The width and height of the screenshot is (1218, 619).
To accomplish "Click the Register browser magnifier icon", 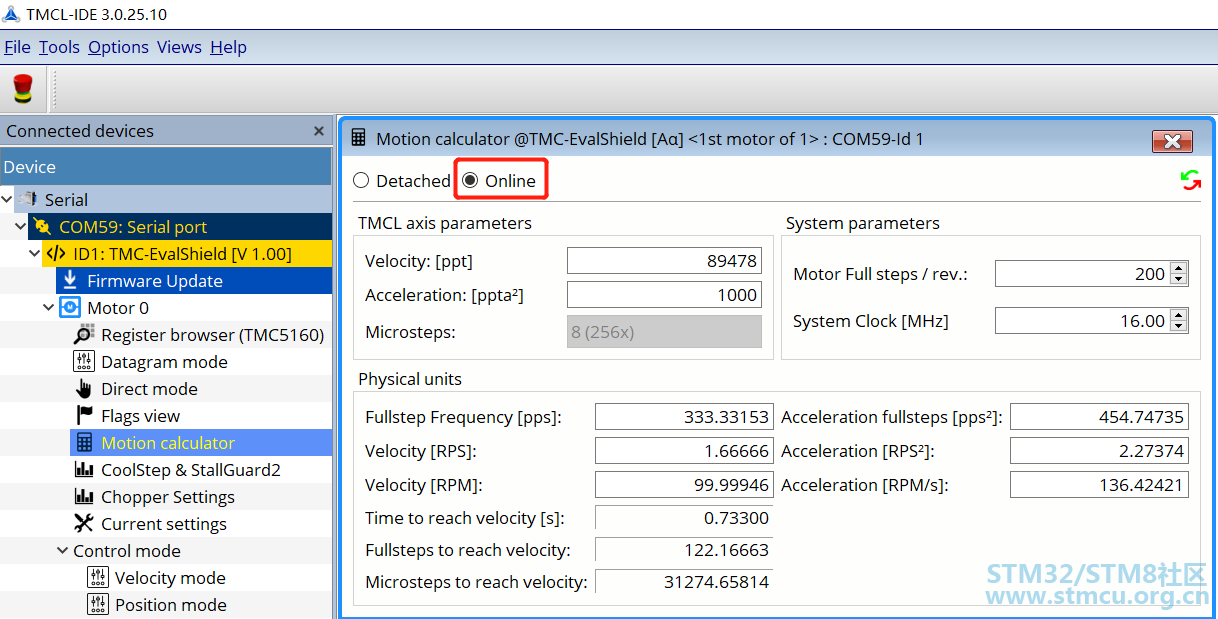I will coord(84,335).
